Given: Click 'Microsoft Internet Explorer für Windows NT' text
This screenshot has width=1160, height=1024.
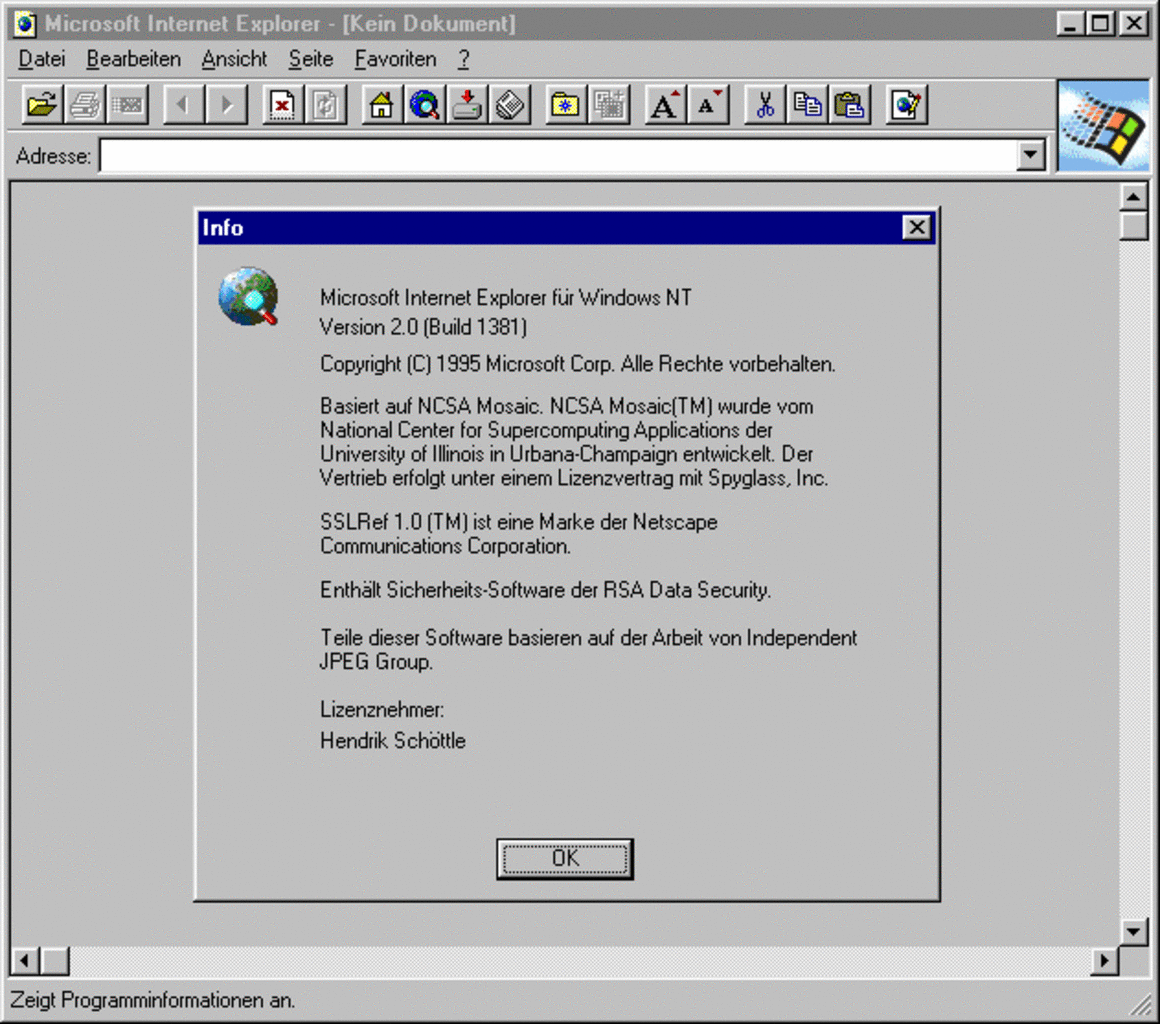Looking at the screenshot, I should coord(505,297).
